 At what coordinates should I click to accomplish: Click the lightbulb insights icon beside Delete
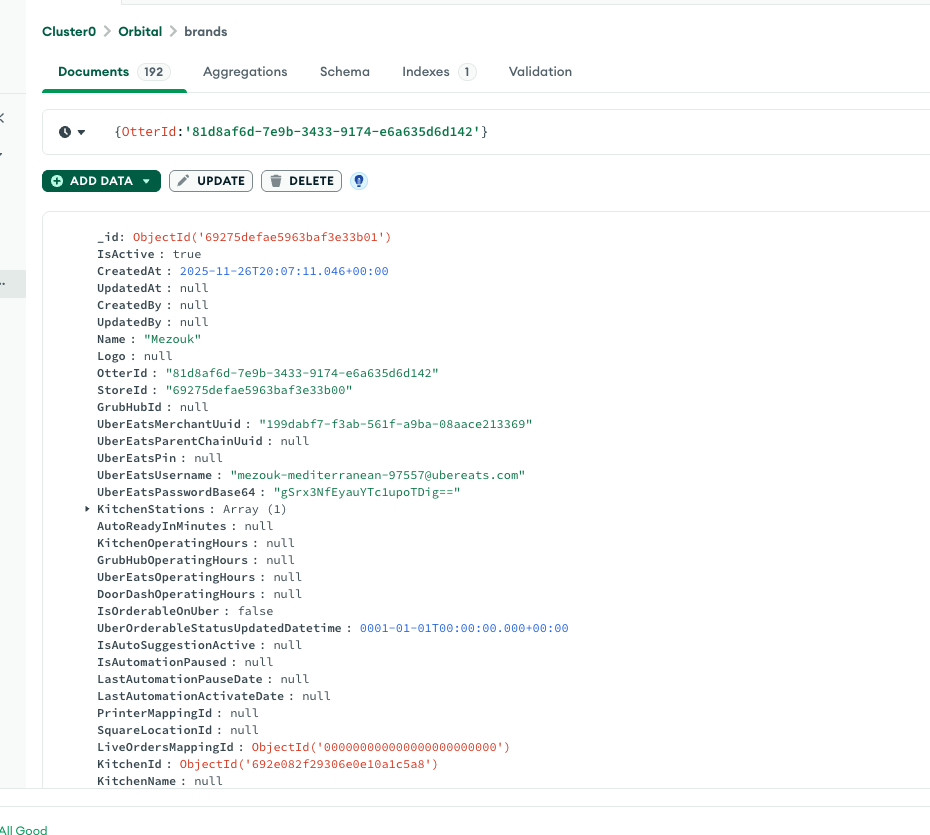point(358,181)
